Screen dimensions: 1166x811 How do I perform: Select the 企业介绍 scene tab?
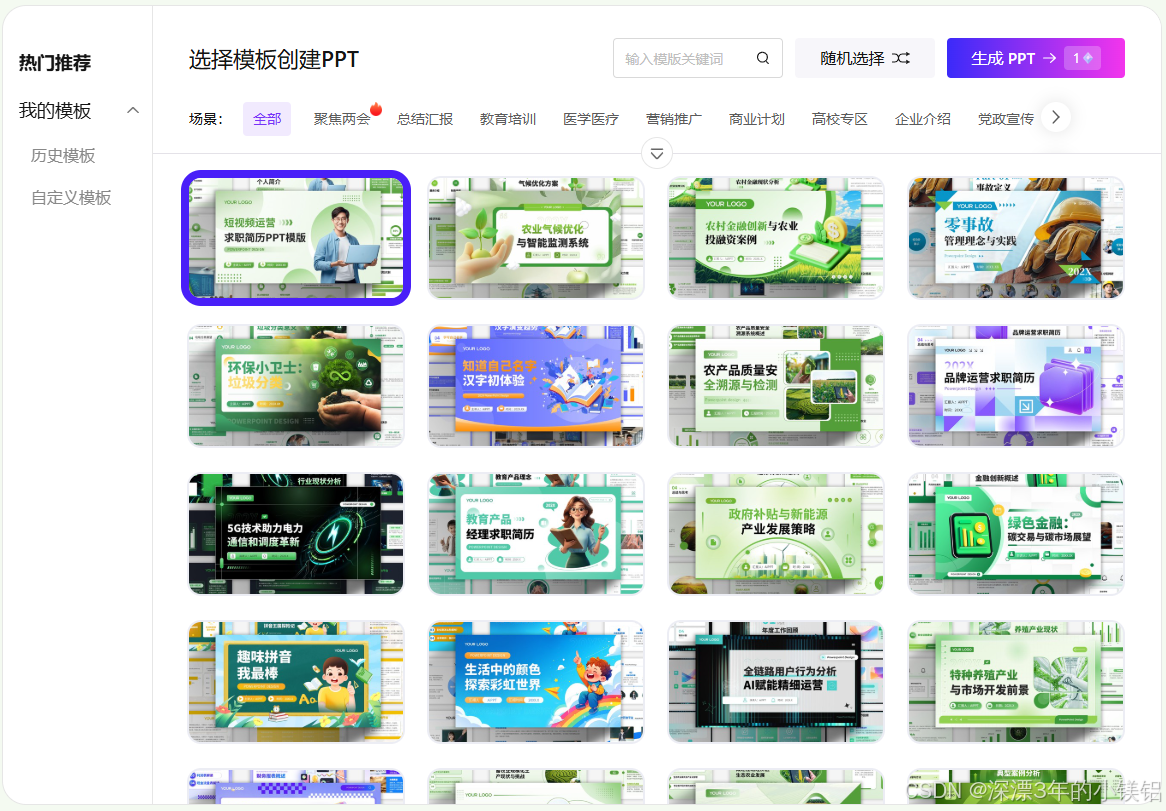923,119
